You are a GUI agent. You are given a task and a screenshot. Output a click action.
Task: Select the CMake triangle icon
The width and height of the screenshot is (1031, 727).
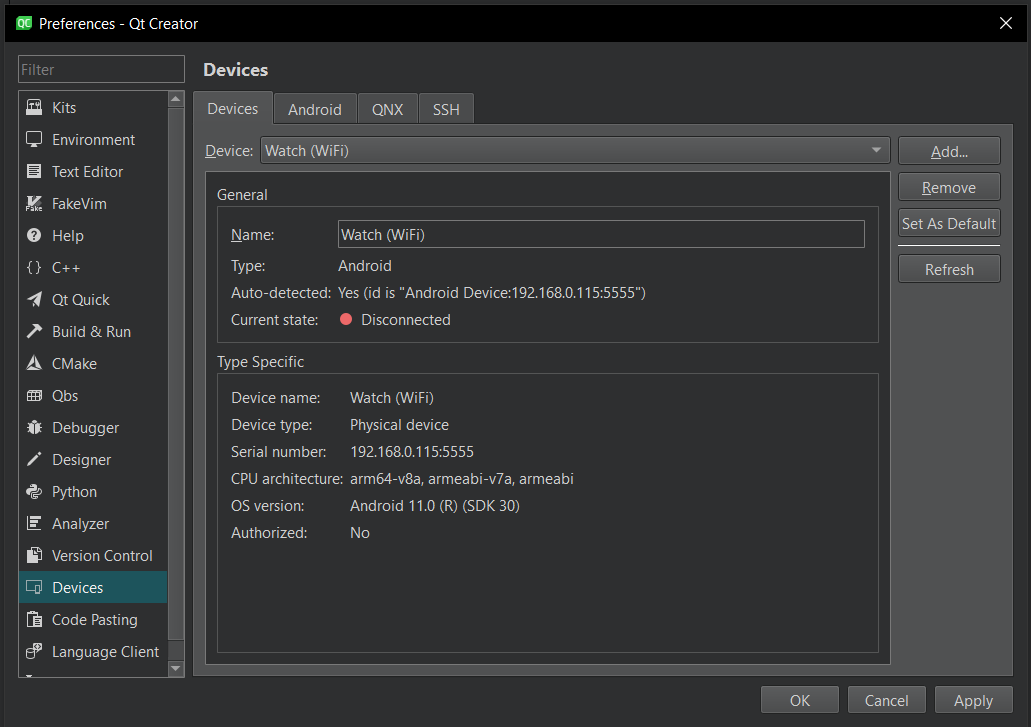pos(34,364)
